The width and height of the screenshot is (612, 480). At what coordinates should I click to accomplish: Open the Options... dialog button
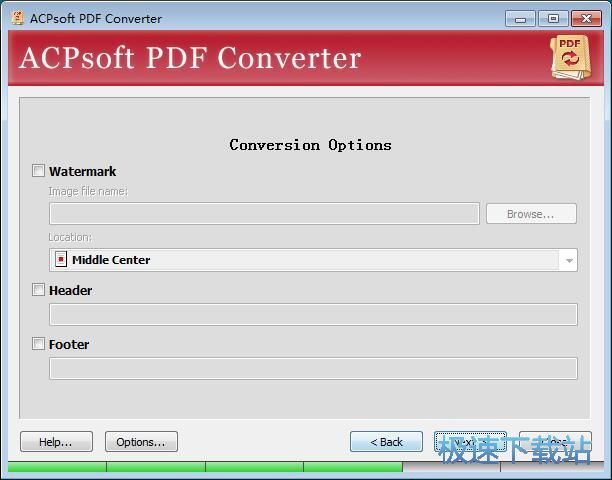(141, 442)
